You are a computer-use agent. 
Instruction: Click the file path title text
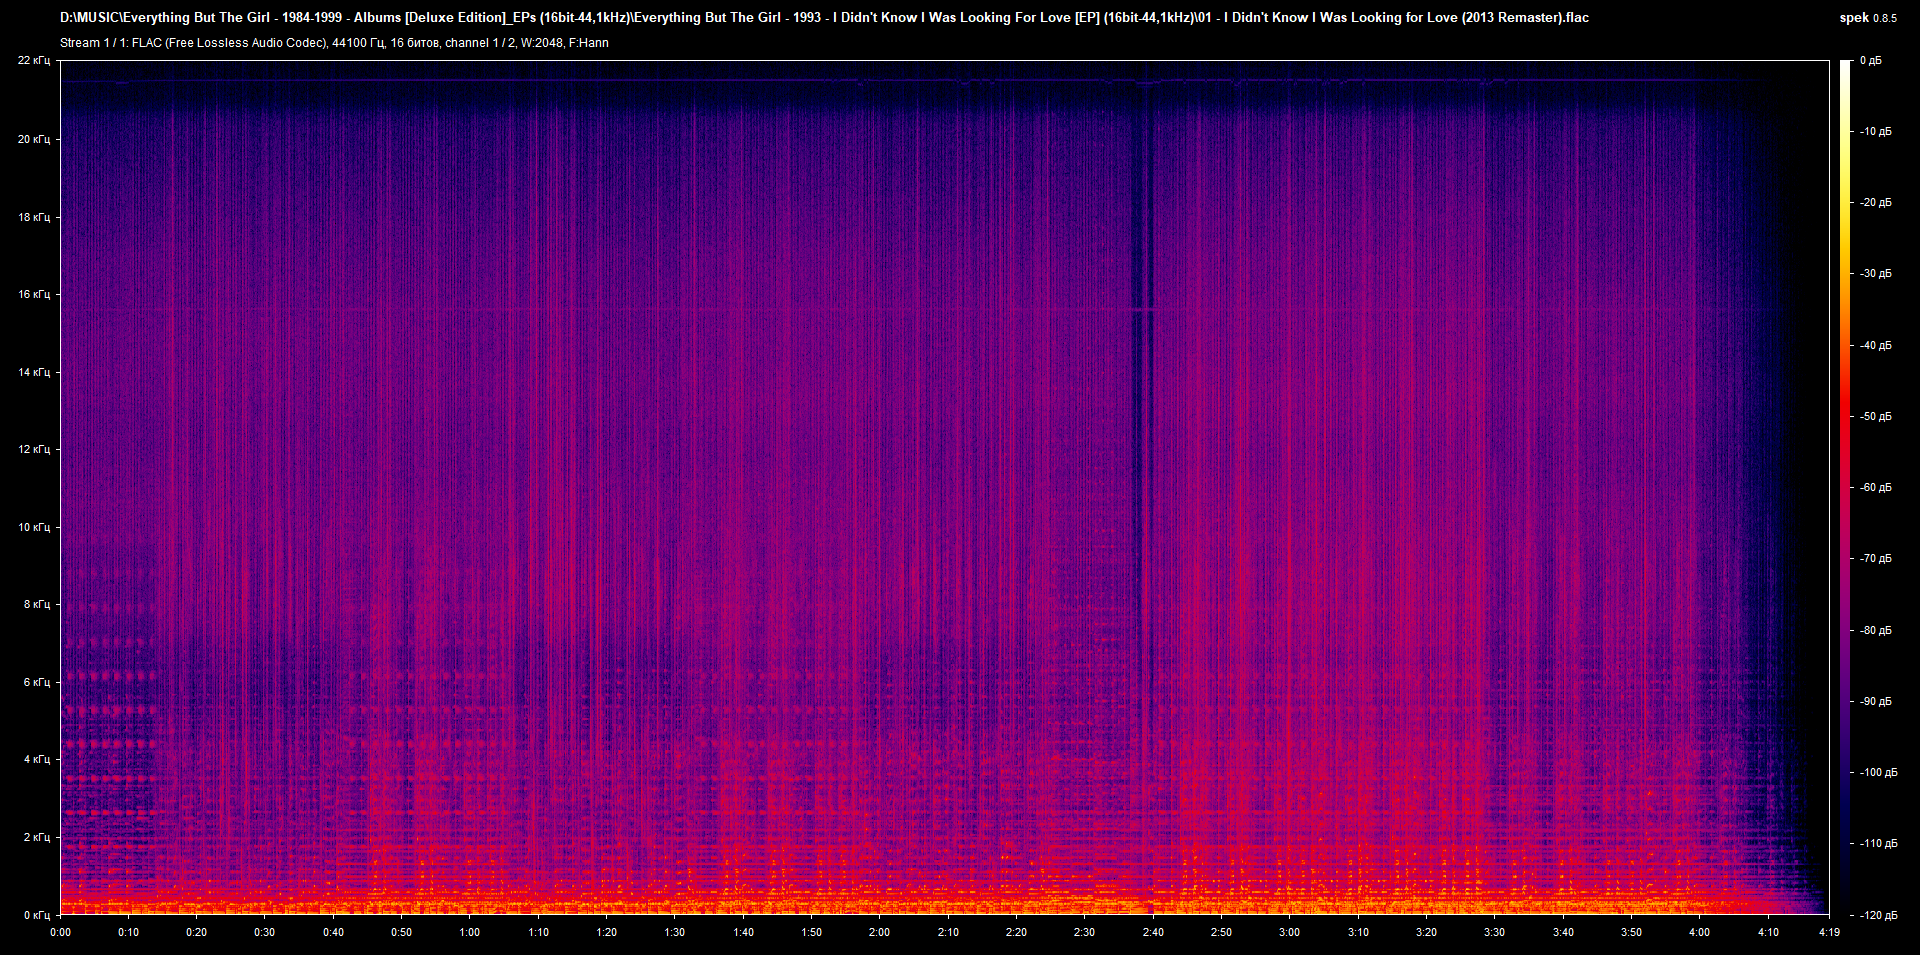pyautogui.click(x=824, y=17)
